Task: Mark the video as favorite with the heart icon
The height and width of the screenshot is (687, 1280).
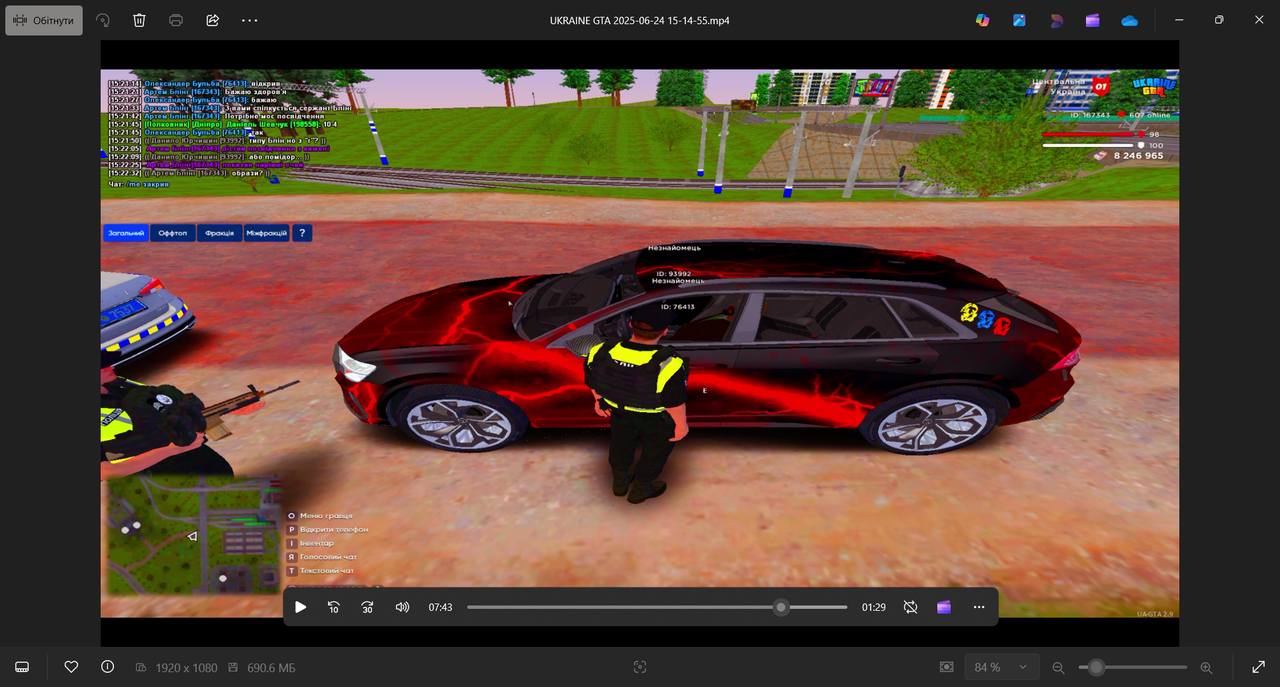Action: click(71, 667)
